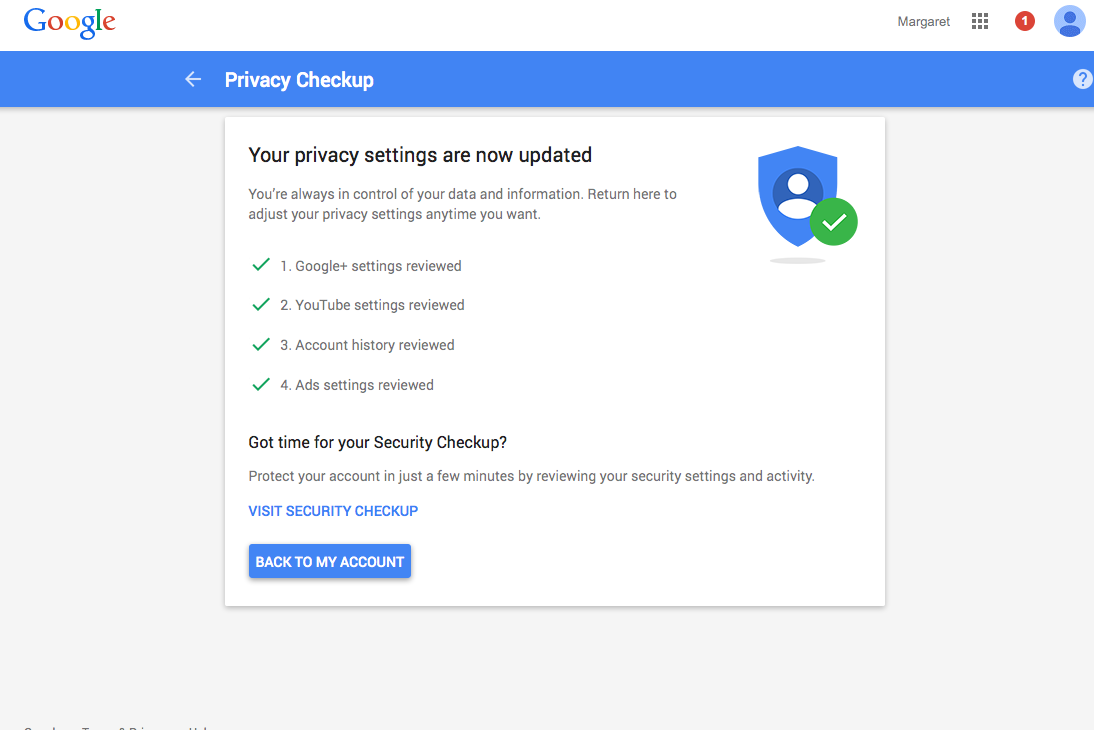Image resolution: width=1094 pixels, height=730 pixels.
Task: Click the checkmark beside Account history reviewed
Action: pos(261,345)
